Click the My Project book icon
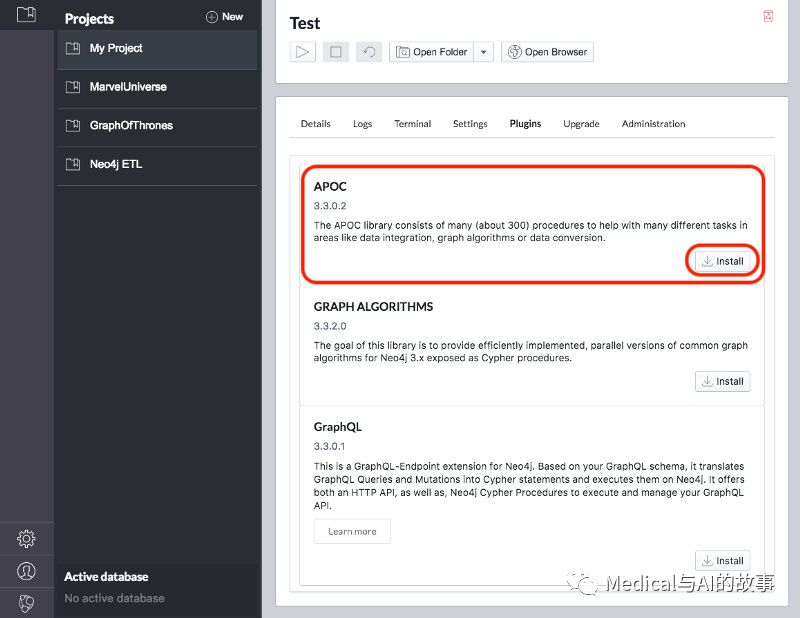800x618 pixels. (73, 48)
